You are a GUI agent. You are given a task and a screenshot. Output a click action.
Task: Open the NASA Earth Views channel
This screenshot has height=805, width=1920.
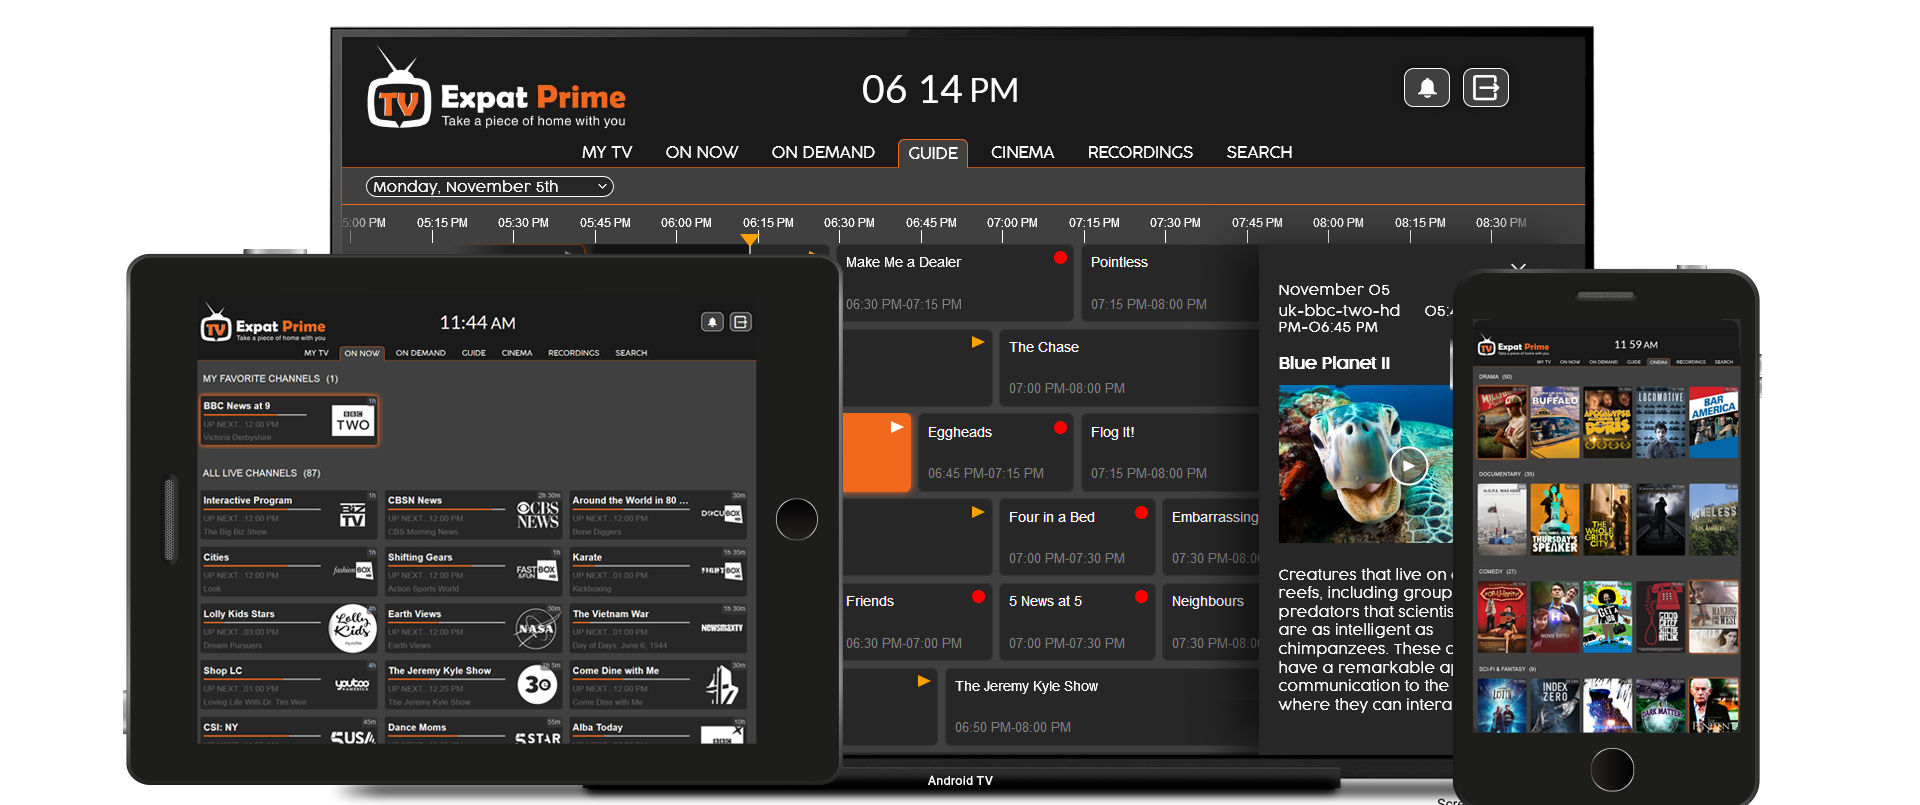pos(536,628)
